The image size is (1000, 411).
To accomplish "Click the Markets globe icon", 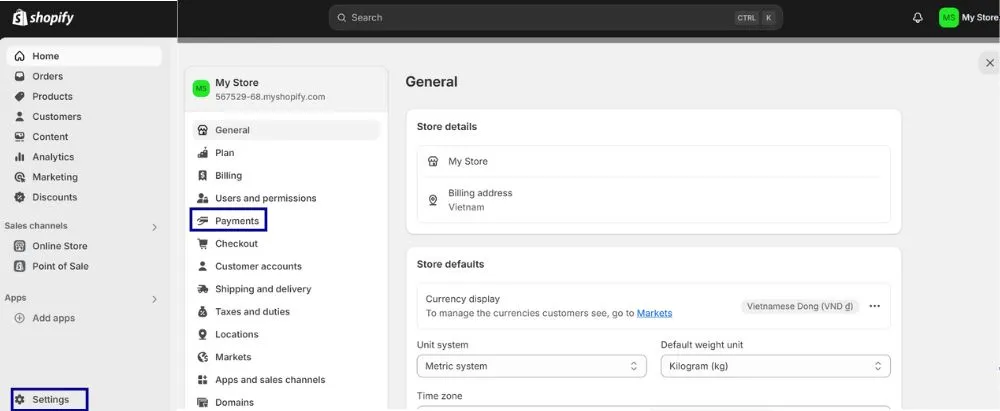I will click(203, 357).
